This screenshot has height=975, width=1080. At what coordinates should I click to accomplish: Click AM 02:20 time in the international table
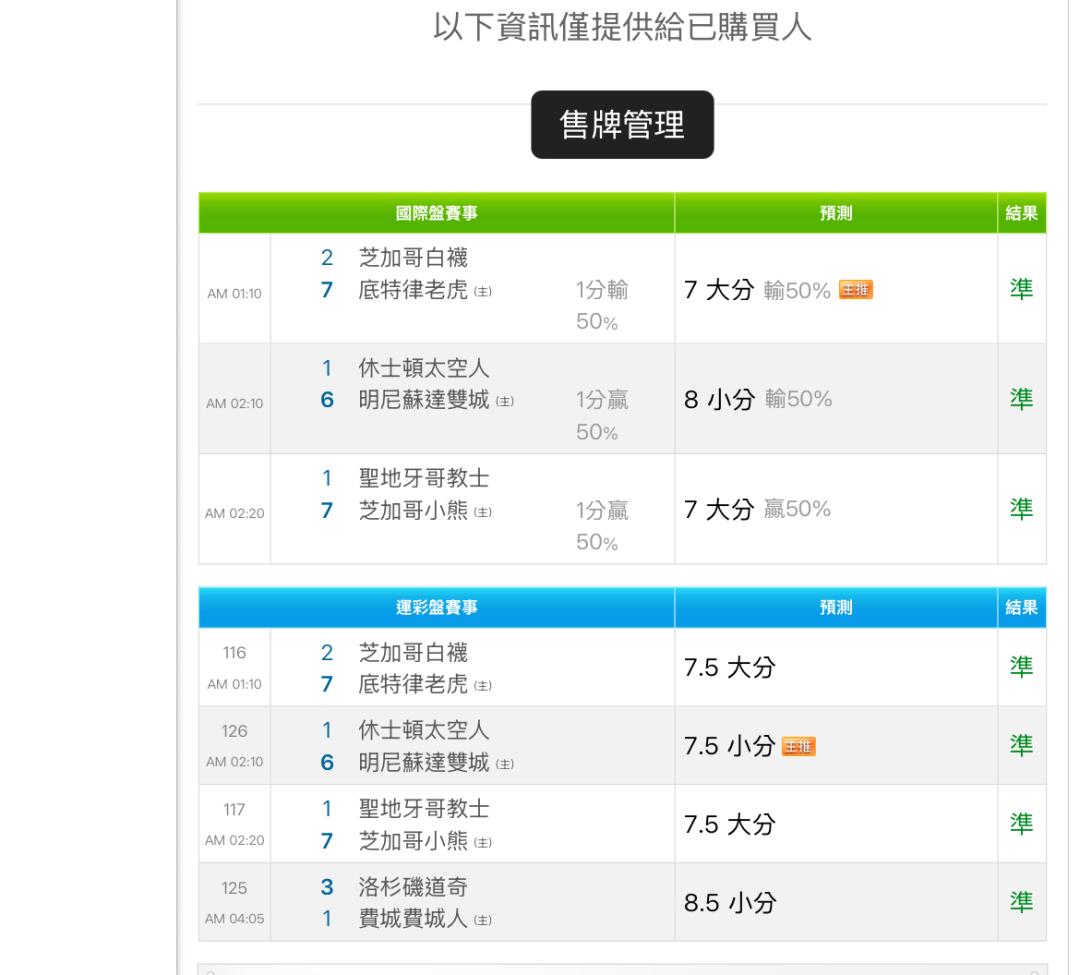234,514
